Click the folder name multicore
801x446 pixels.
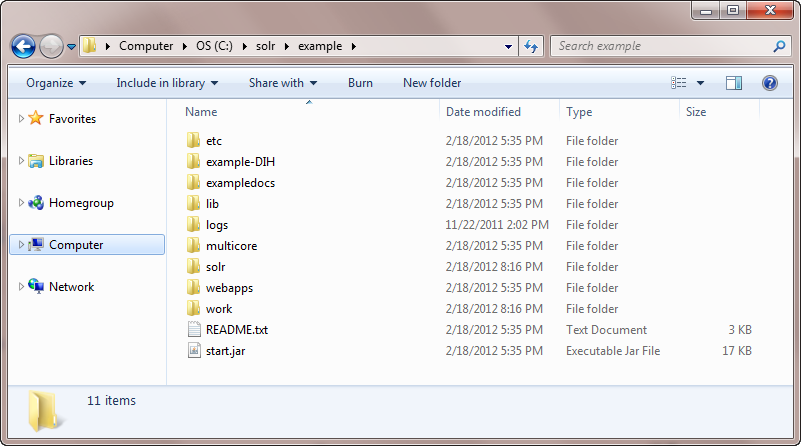point(231,246)
